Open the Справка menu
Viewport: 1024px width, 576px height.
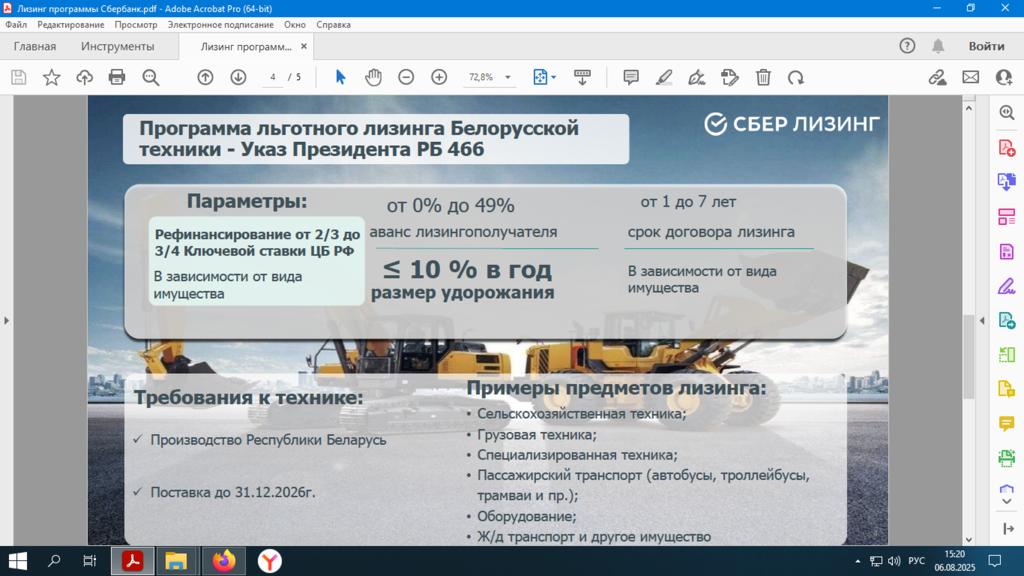click(334, 25)
